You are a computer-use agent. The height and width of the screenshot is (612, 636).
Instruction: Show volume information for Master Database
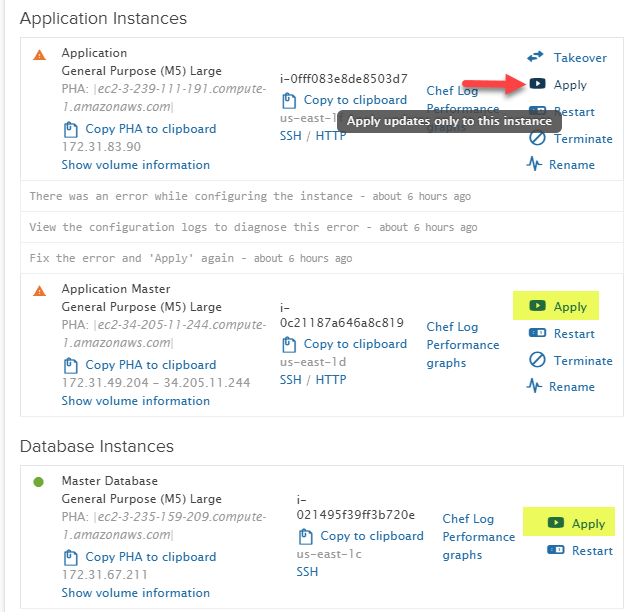pyautogui.click(x=136, y=593)
